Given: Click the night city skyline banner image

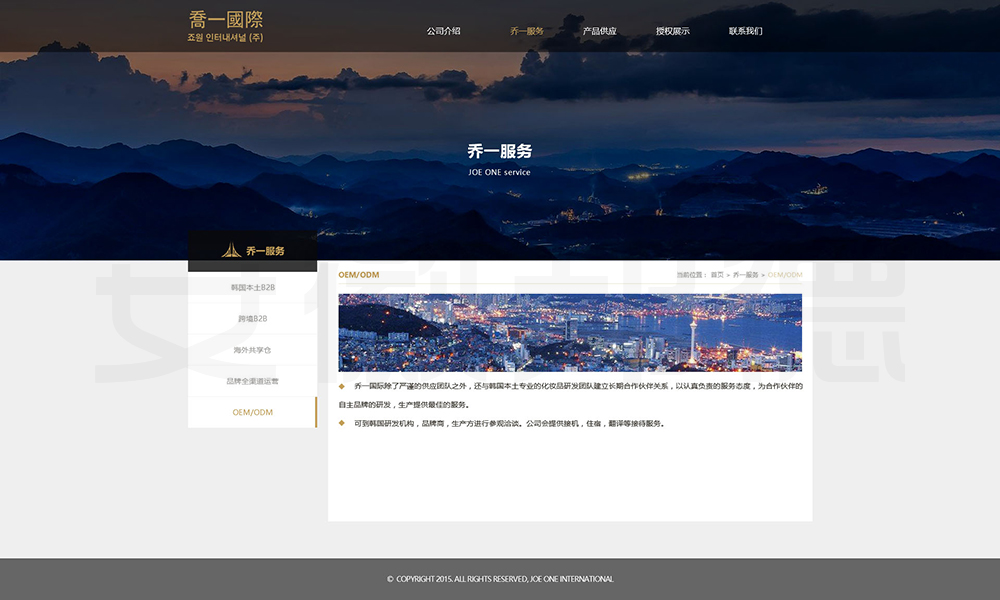Looking at the screenshot, I should tap(570, 332).
